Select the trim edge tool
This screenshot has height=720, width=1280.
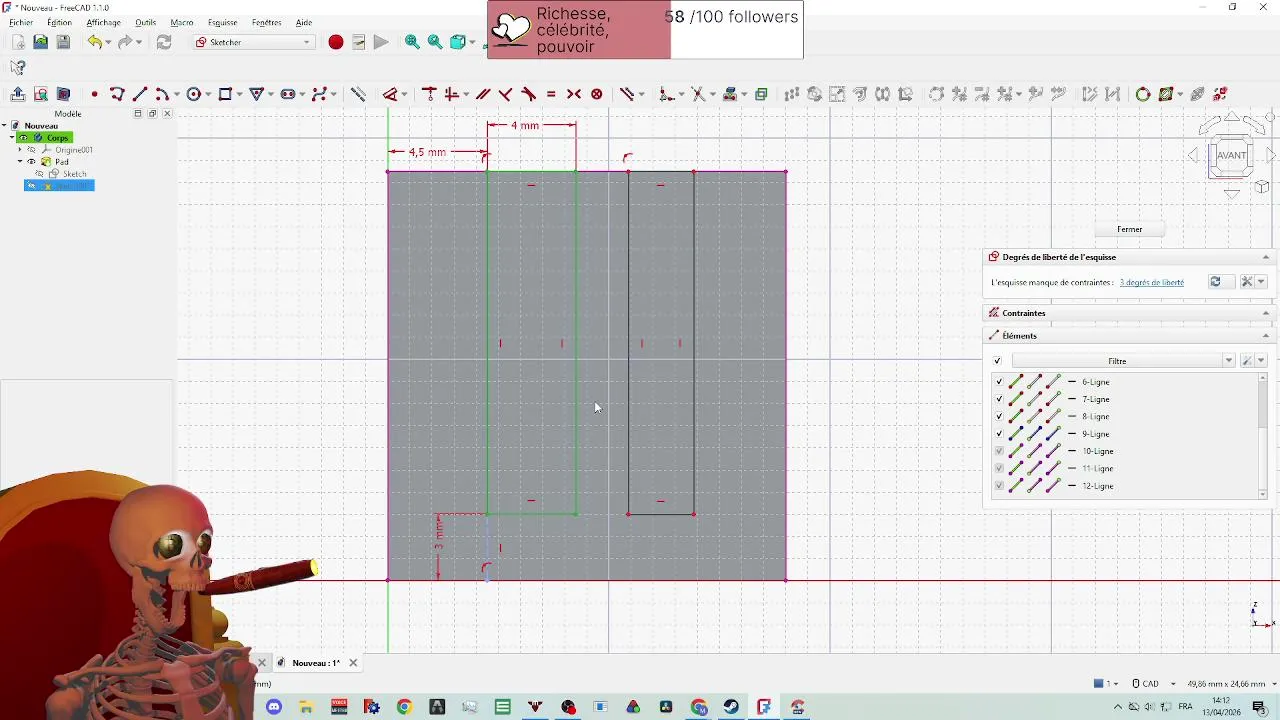[698, 94]
